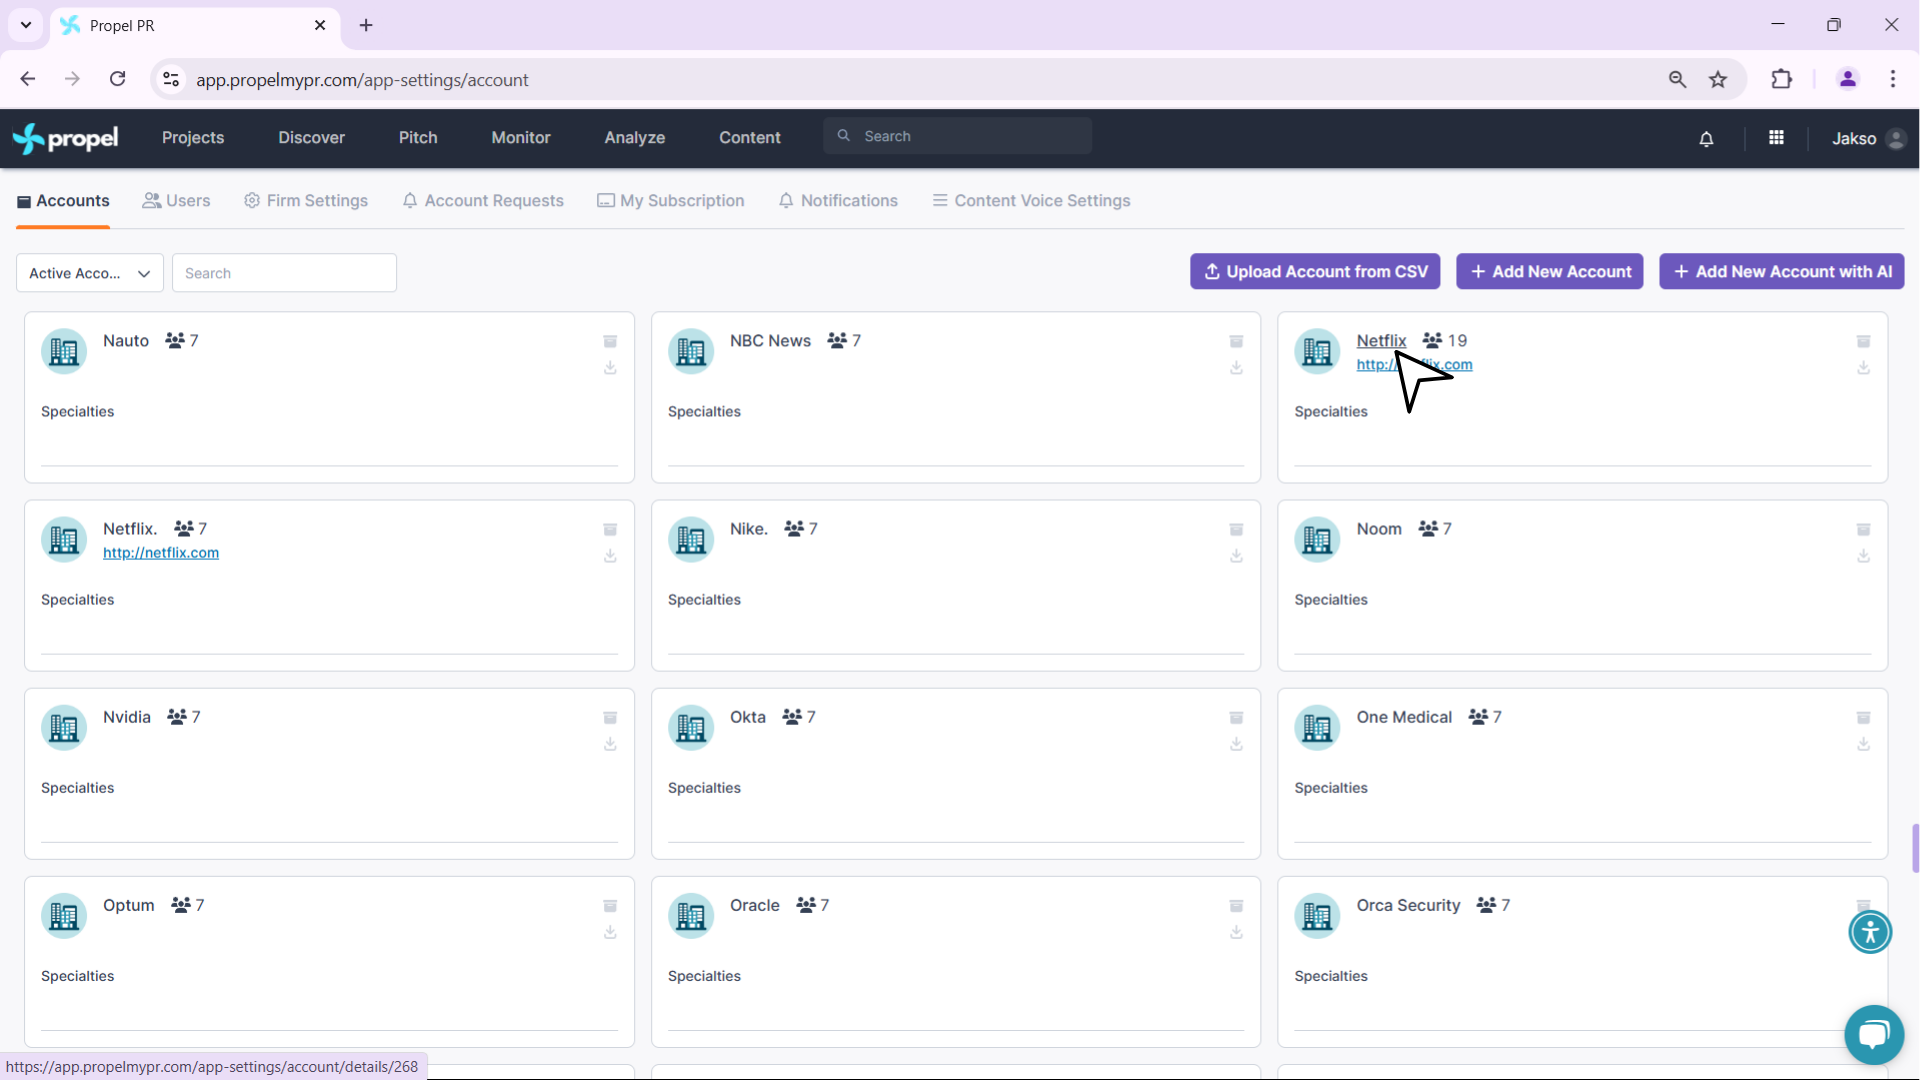The width and height of the screenshot is (1920, 1080).
Task: Archive the Nvidia account
Action: [x=610, y=718]
